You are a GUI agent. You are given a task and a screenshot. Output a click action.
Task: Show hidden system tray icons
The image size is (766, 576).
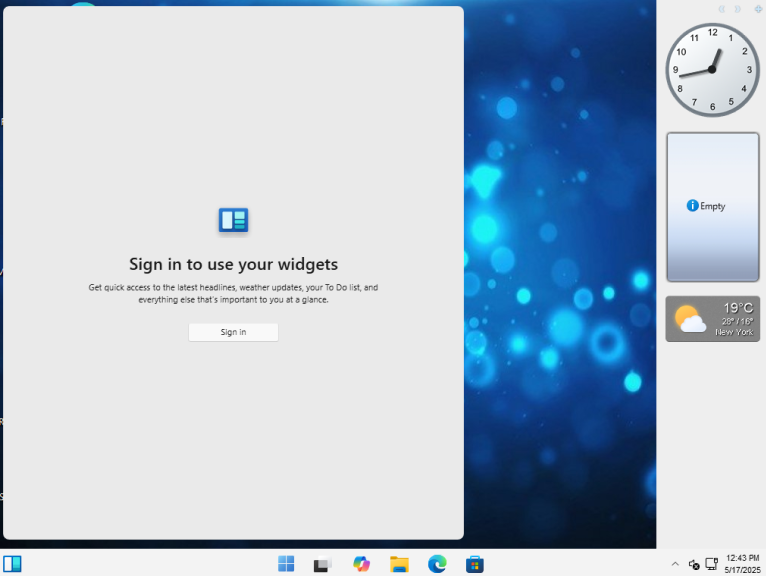pos(675,564)
